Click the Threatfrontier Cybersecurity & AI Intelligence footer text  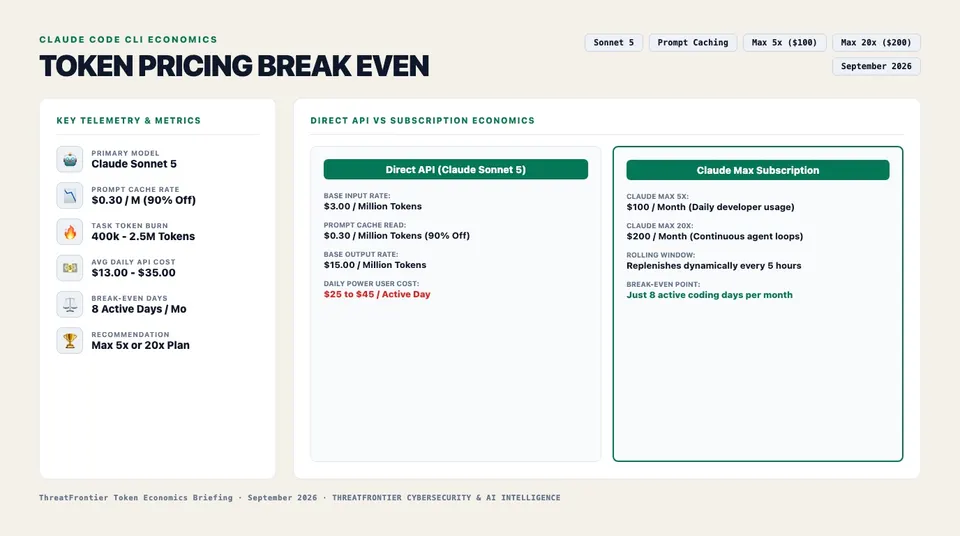point(446,498)
